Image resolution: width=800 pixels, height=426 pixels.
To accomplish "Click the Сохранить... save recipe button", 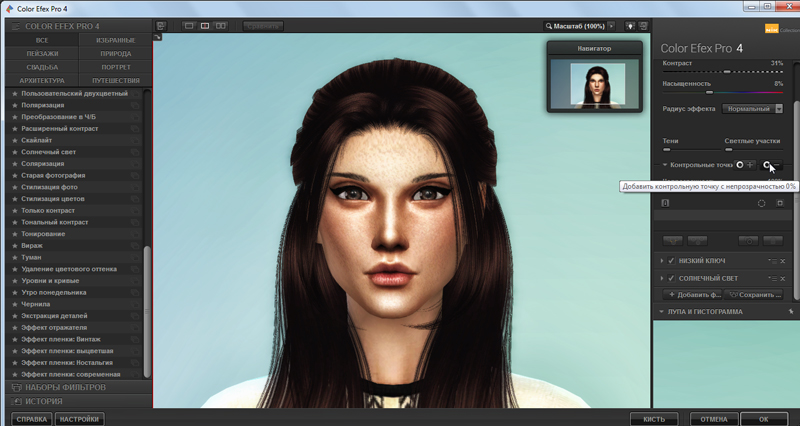I will tap(754, 294).
